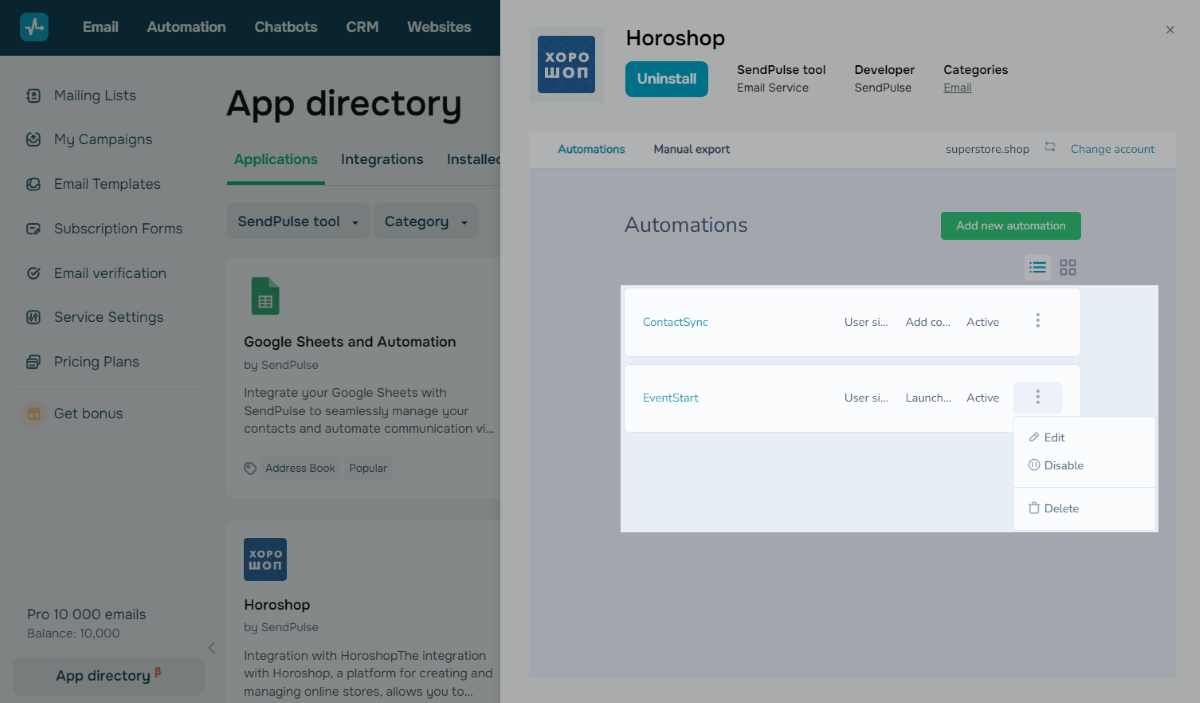Click the Pricing Plans sidebar icon
The image size is (1200, 703).
pos(34,362)
